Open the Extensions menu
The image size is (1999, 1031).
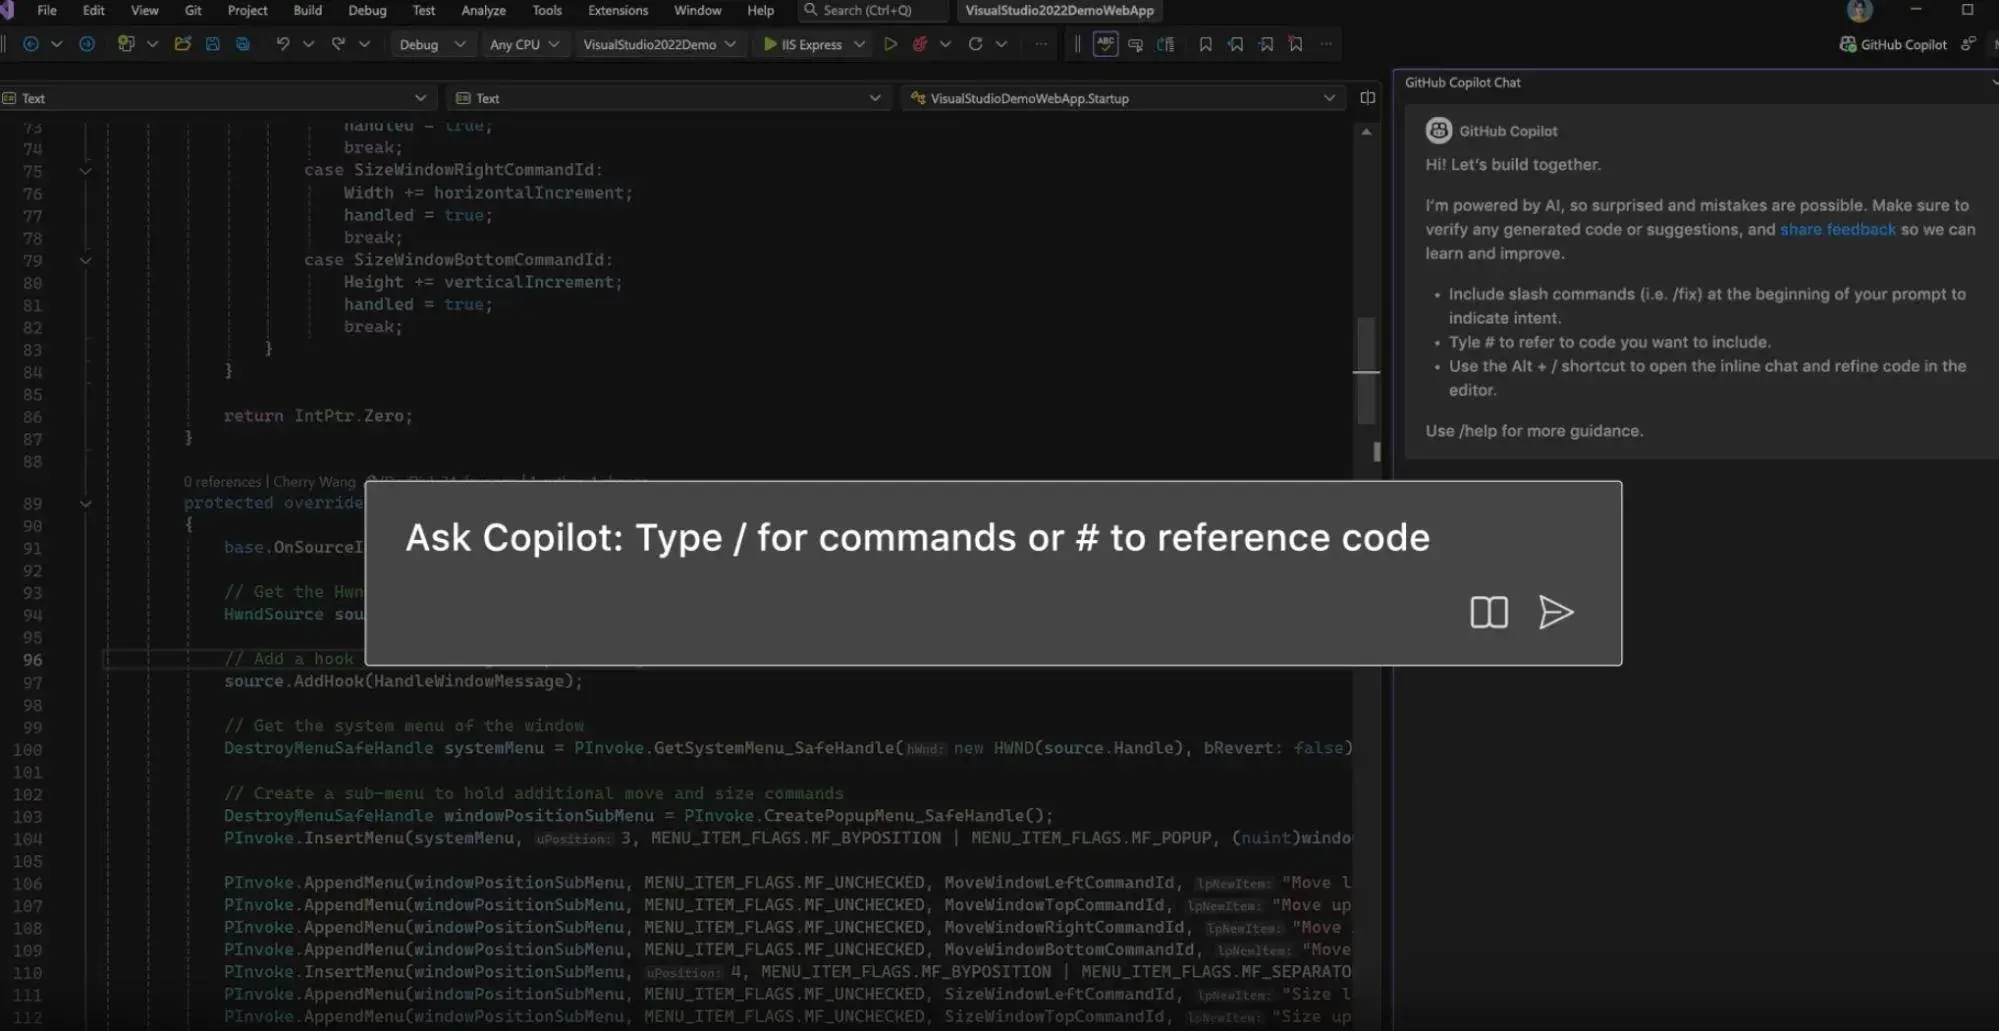(x=618, y=10)
